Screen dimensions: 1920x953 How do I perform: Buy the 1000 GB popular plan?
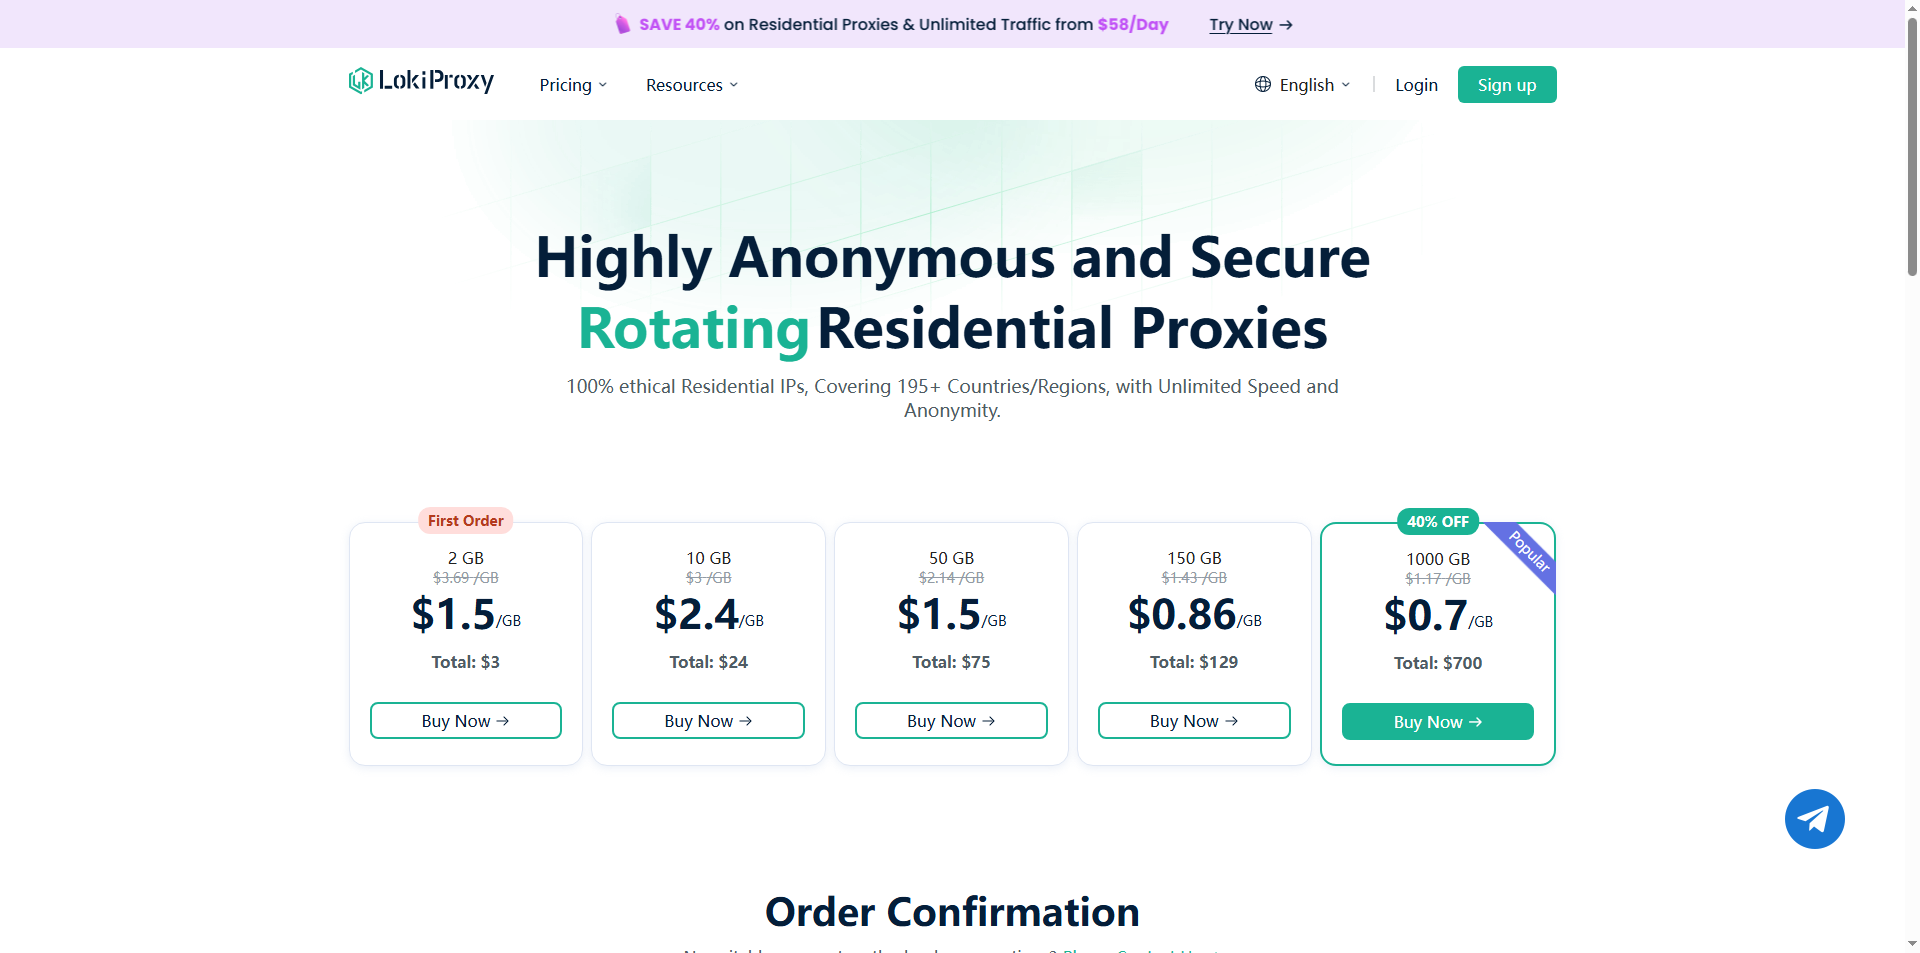(1437, 722)
